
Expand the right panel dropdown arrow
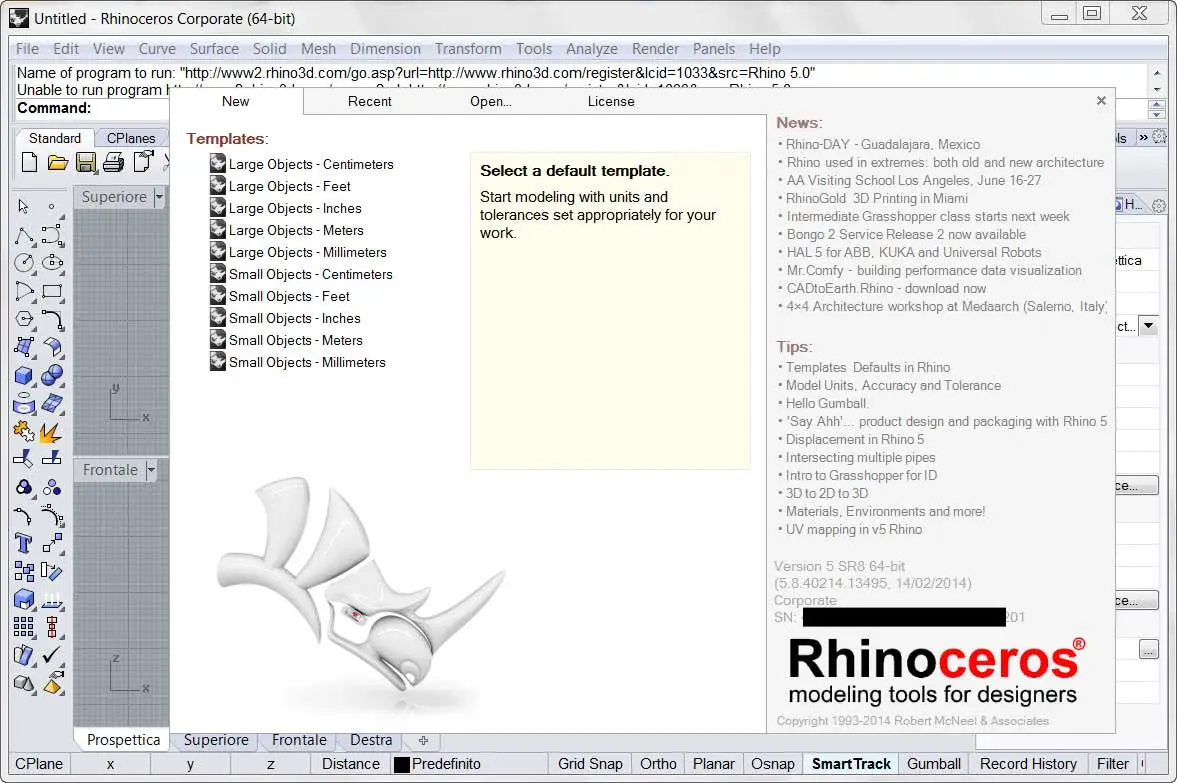pyautogui.click(x=1148, y=326)
